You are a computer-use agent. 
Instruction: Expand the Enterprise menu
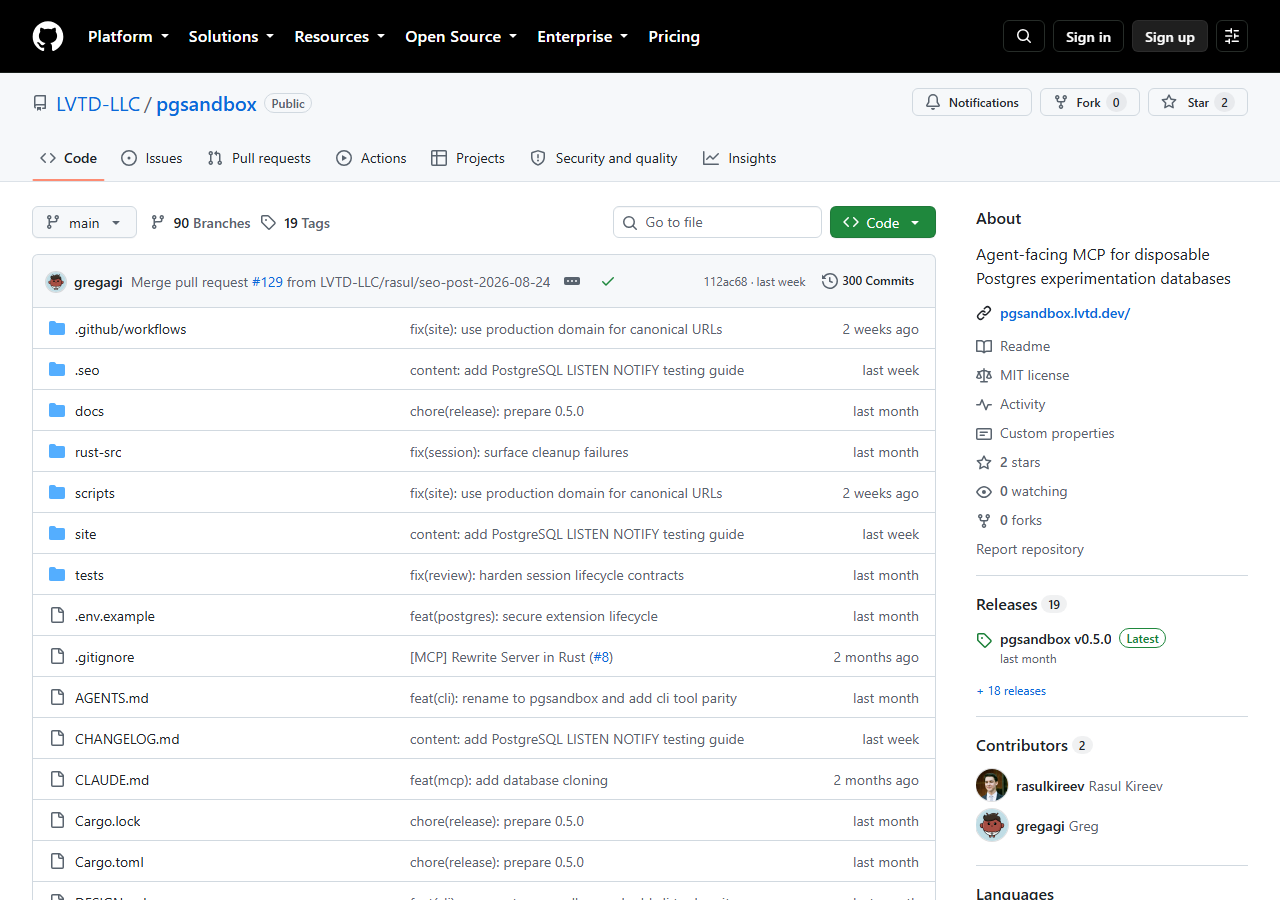[583, 36]
